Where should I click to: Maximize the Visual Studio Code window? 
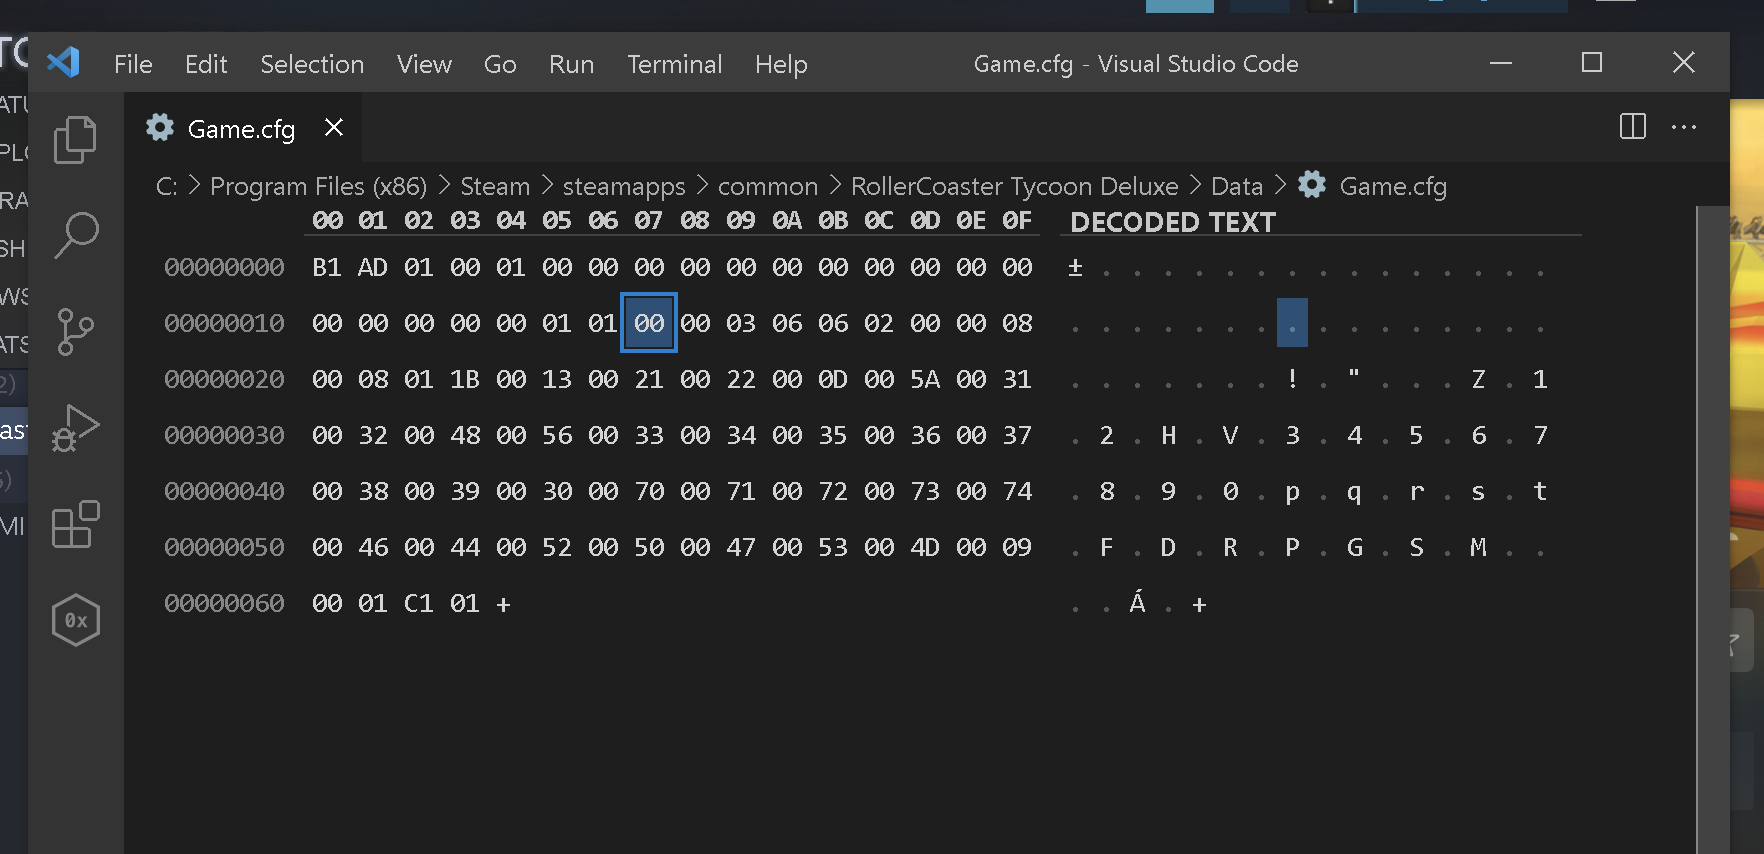[x=1591, y=63]
